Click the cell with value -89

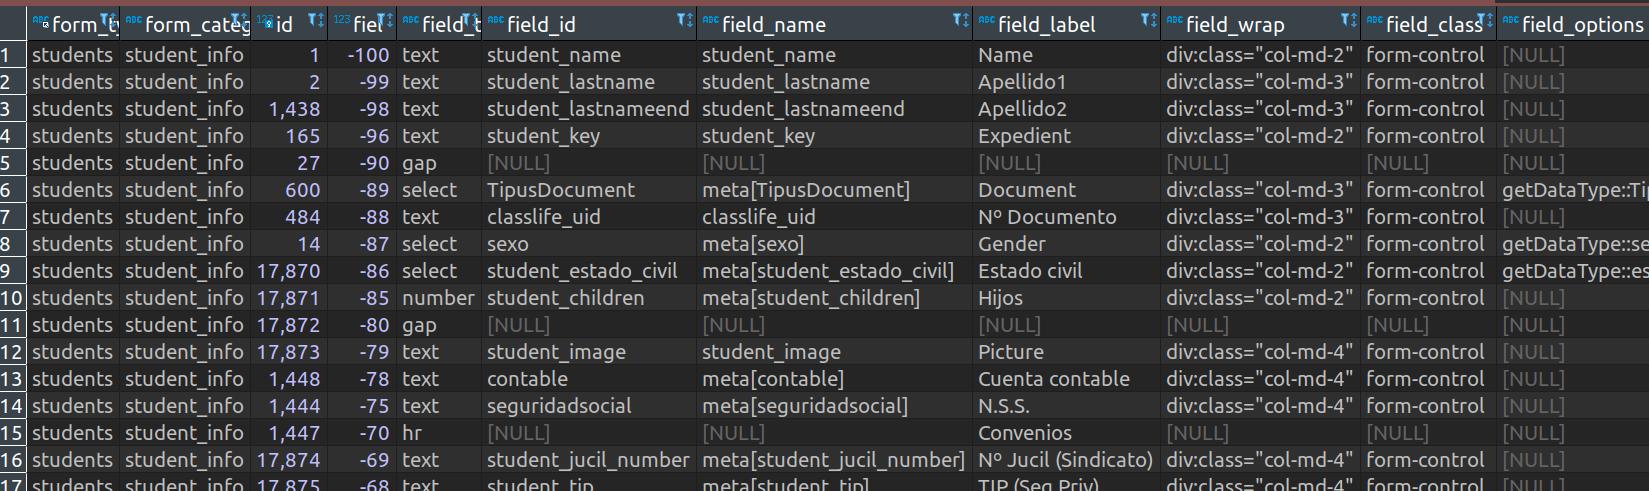(x=362, y=190)
